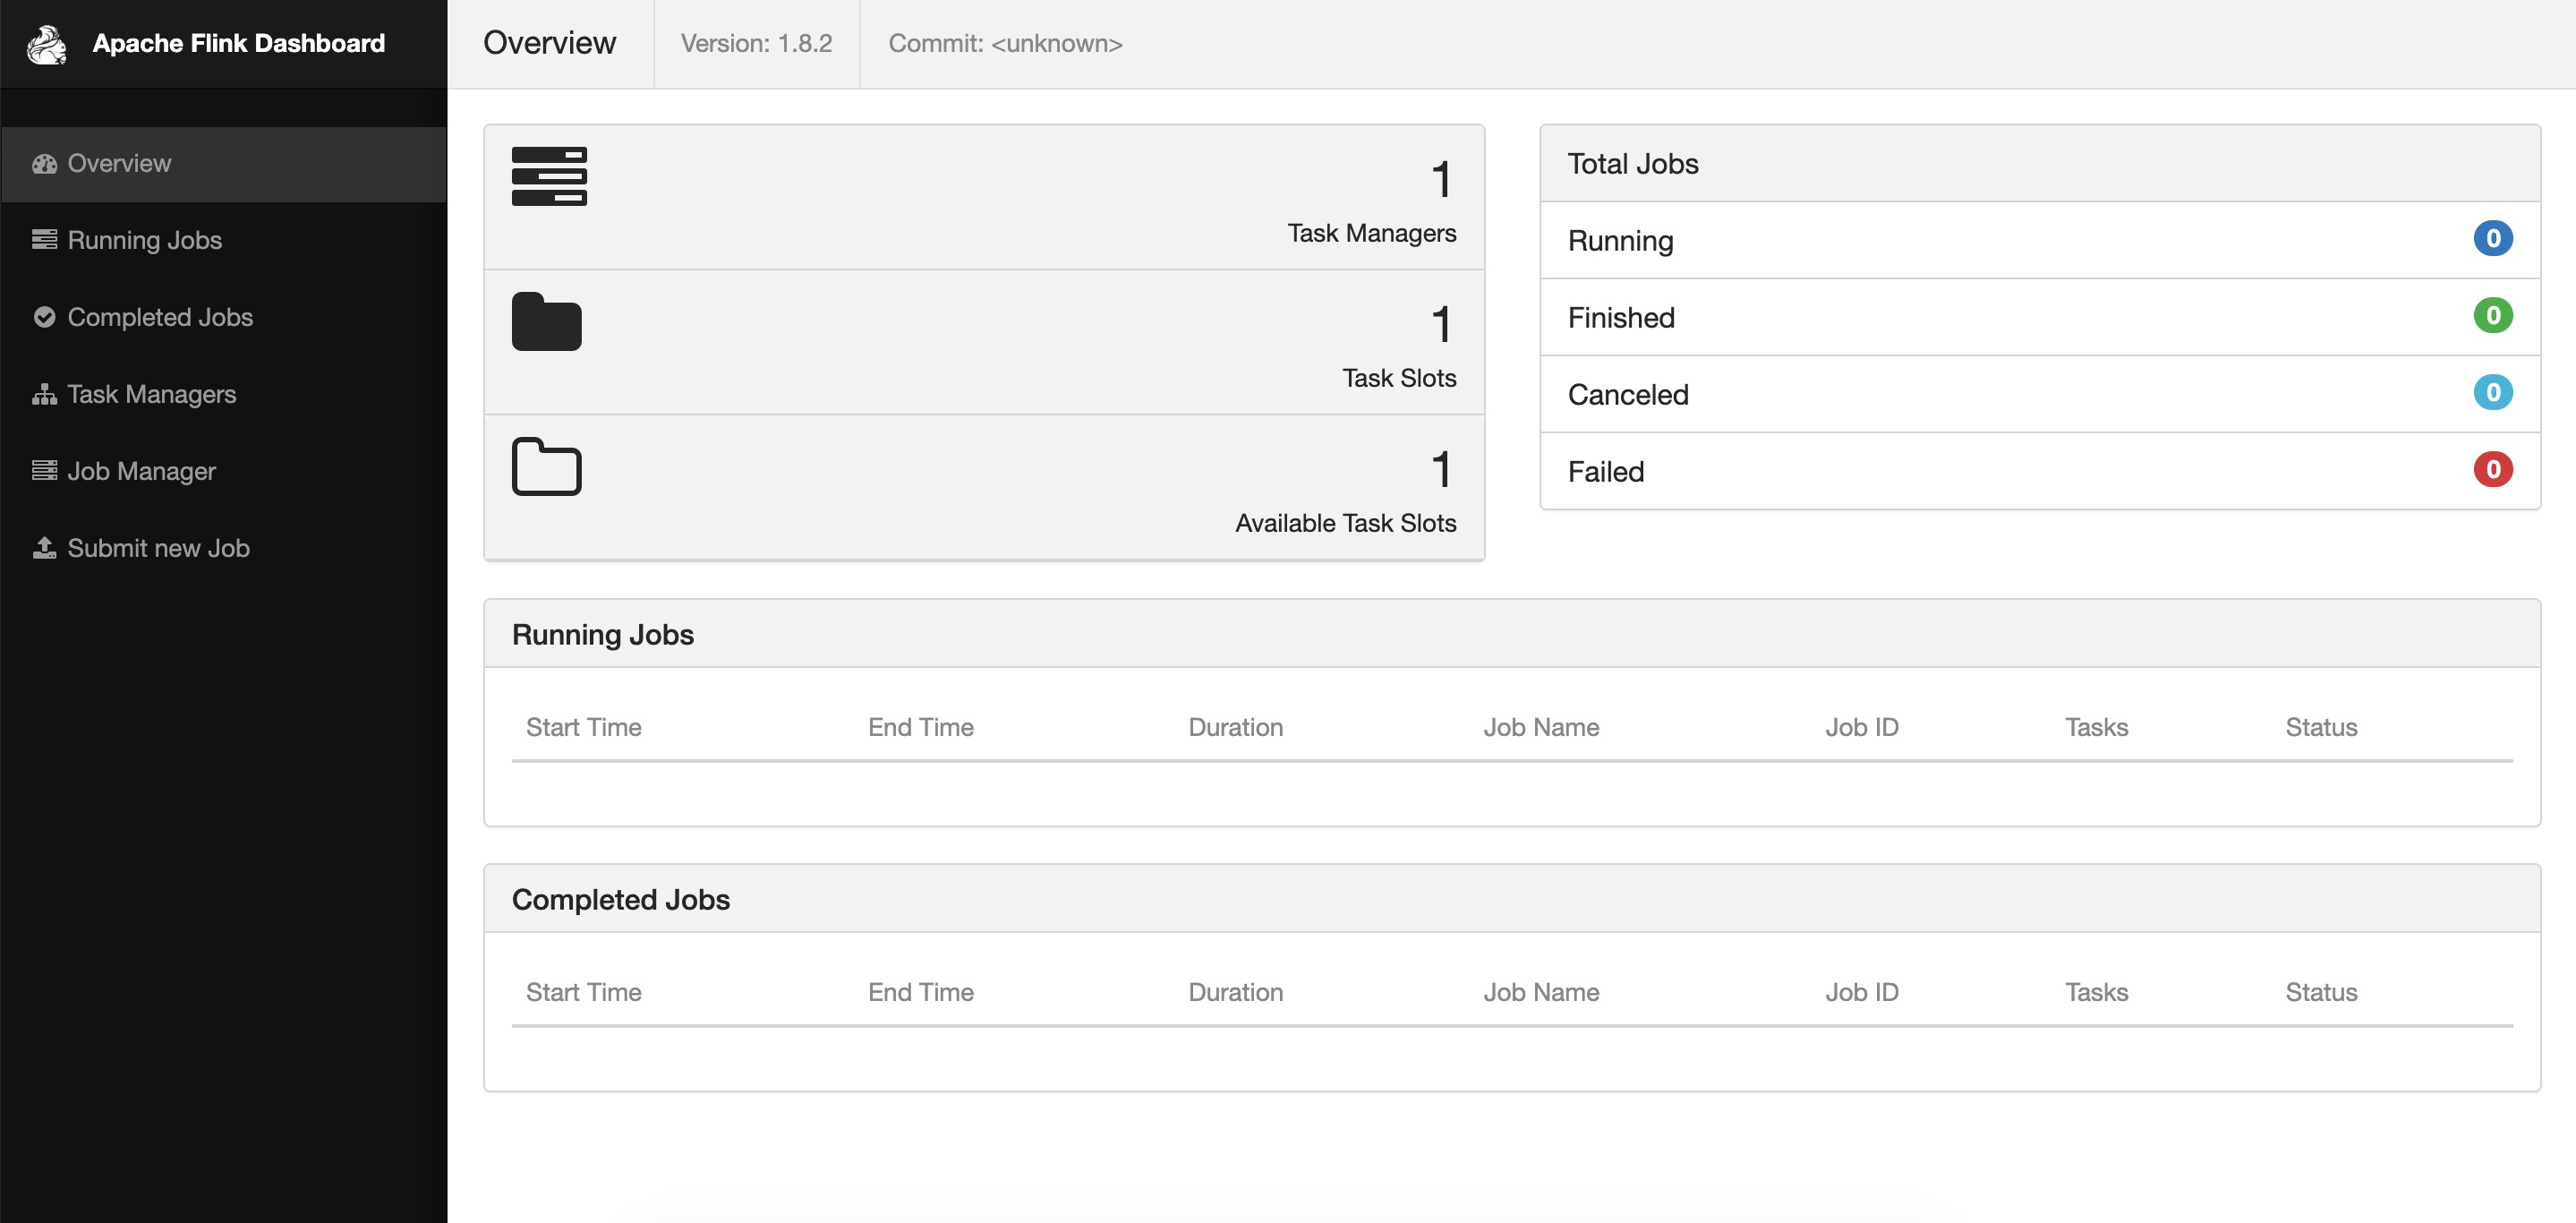Viewport: 2576px width, 1223px height.
Task: Click the Job Manager server icon
Action: pyautogui.click(x=44, y=471)
